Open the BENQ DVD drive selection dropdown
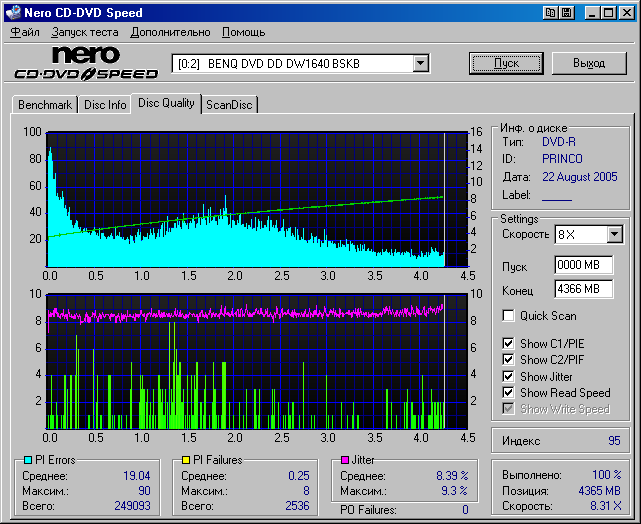This screenshot has height=524, width=641. tap(420, 64)
